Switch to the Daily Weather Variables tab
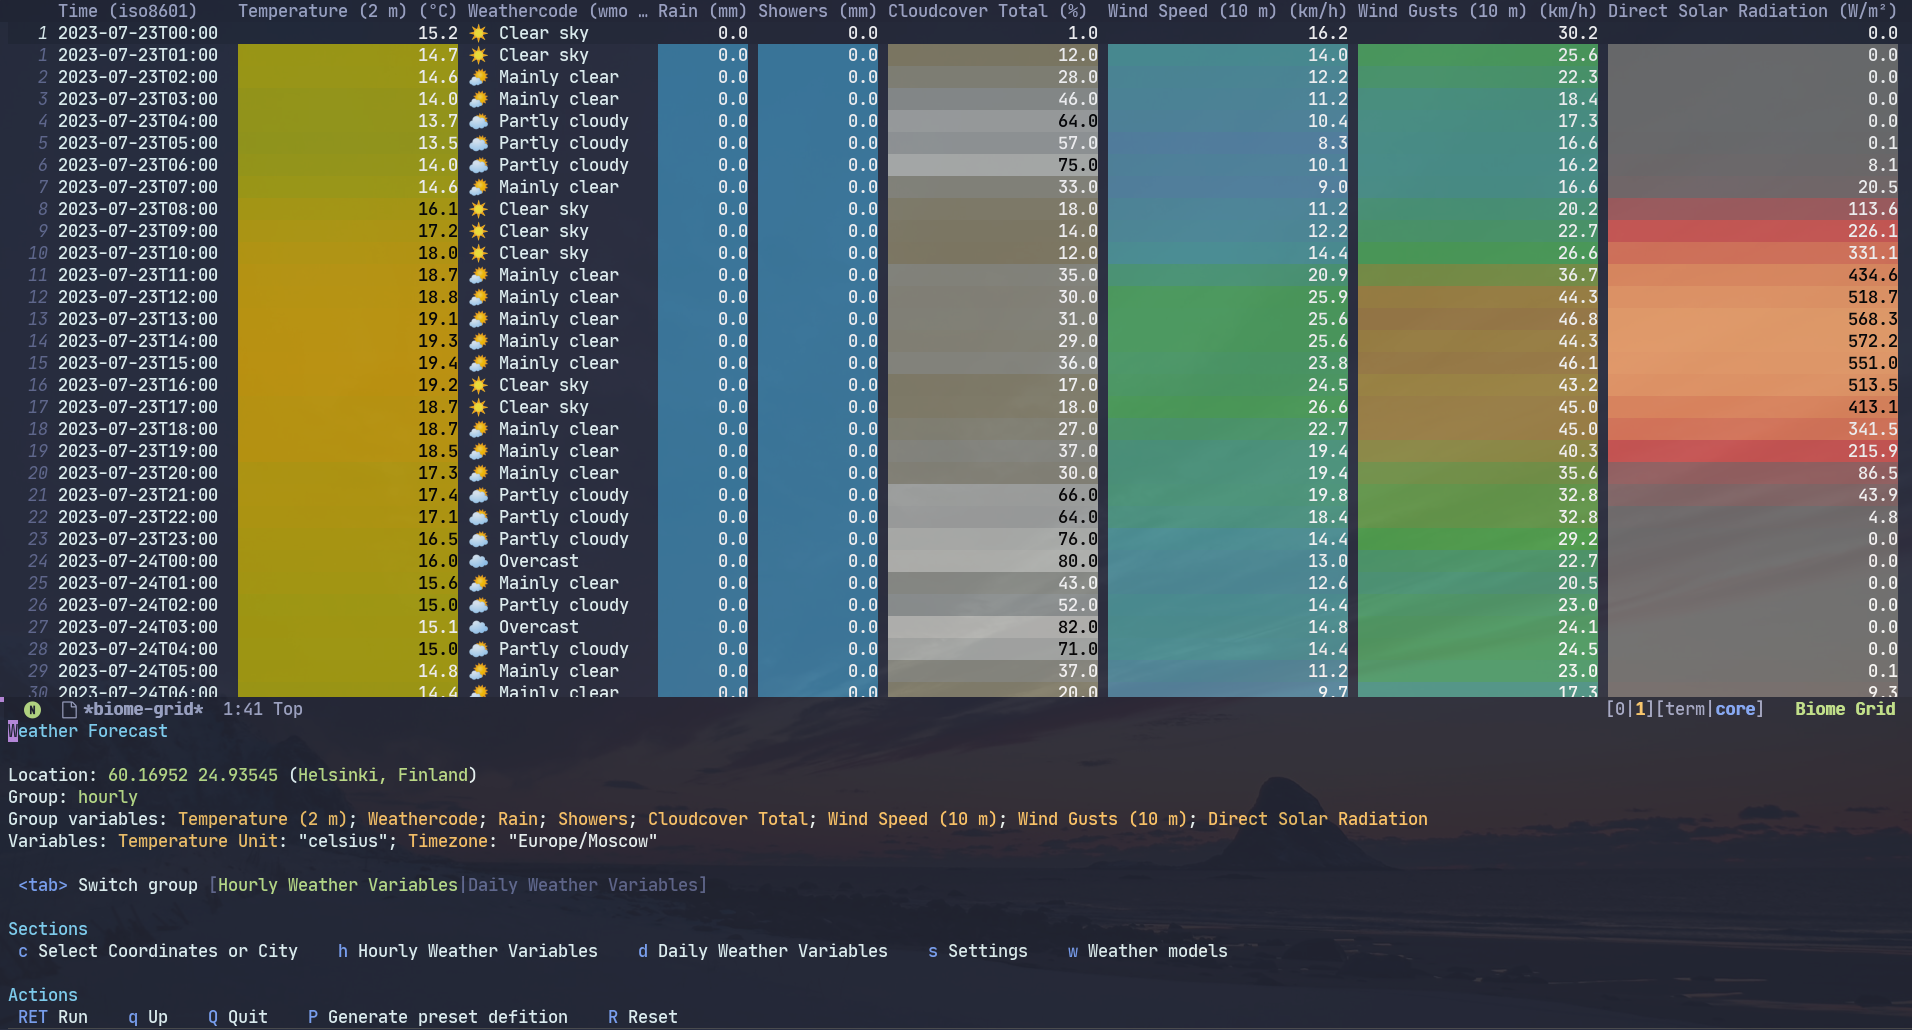Image resolution: width=1912 pixels, height=1030 pixels. [x=585, y=885]
